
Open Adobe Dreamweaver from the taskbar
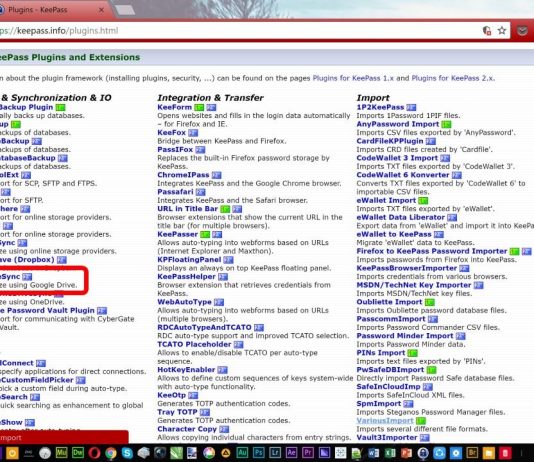click(78, 452)
